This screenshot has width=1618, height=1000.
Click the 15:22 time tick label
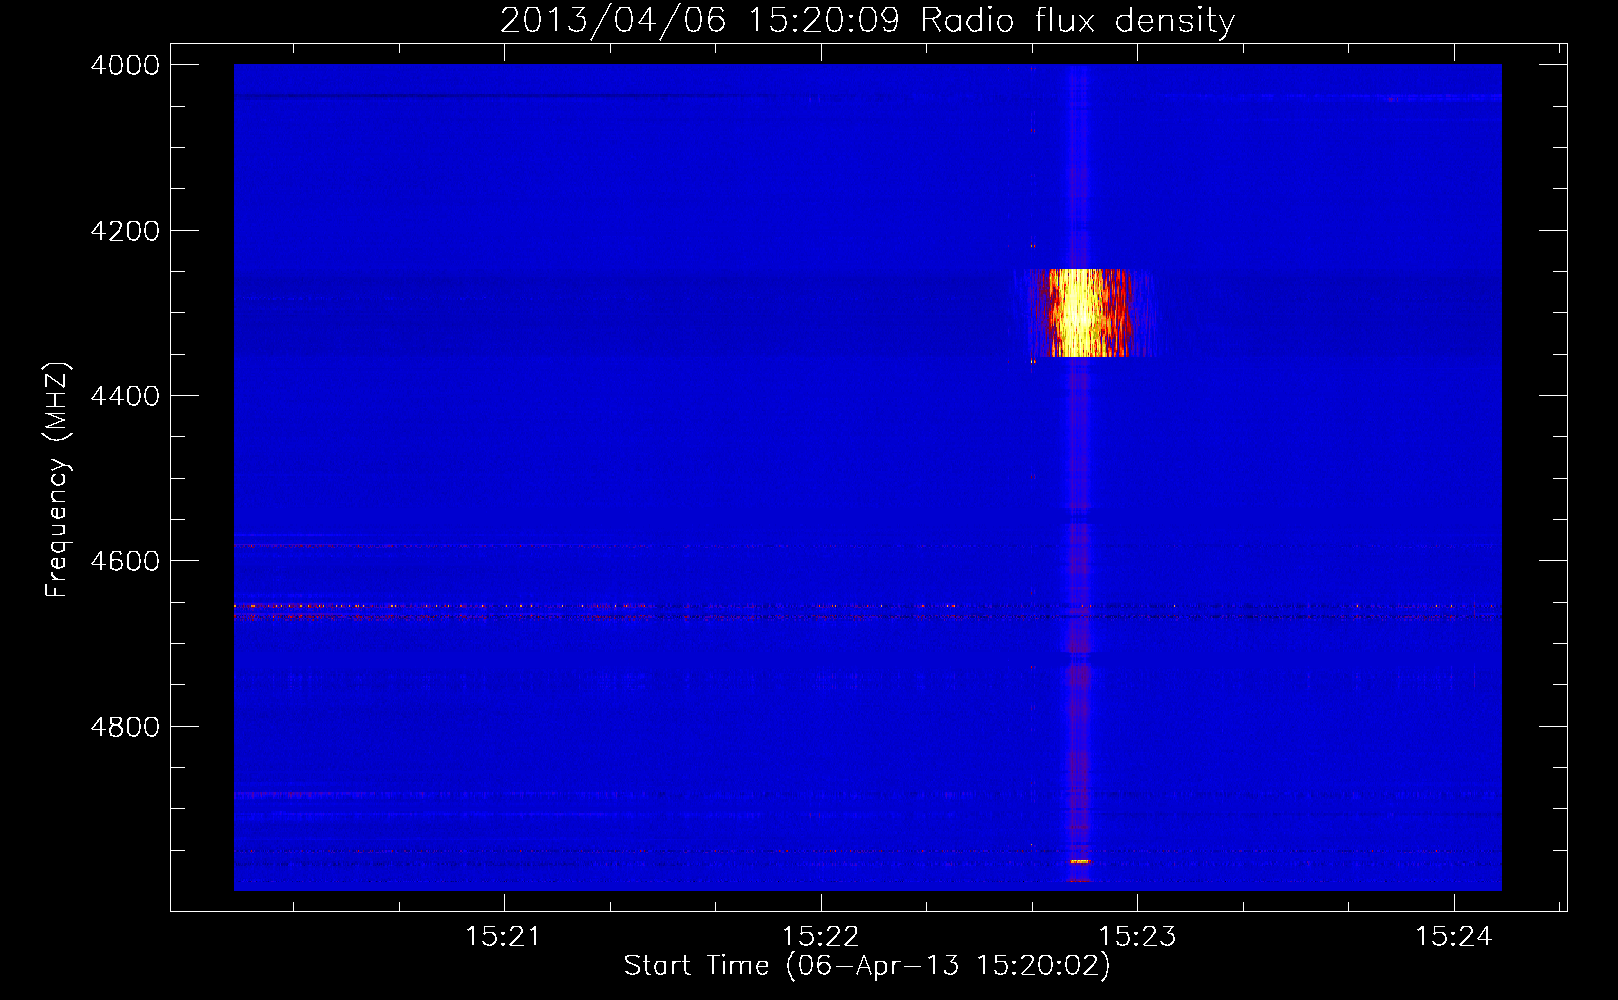coord(820,937)
